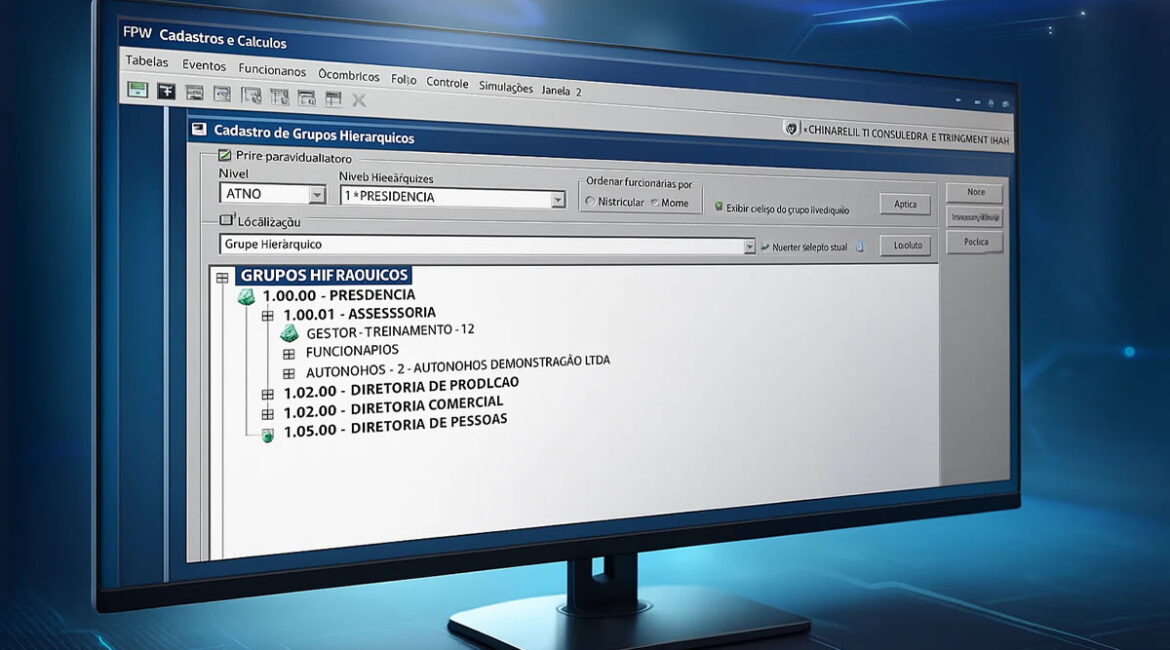
Task: Click the green shield icon beside DIRETORIA DE PESSOAS
Action: (267, 435)
